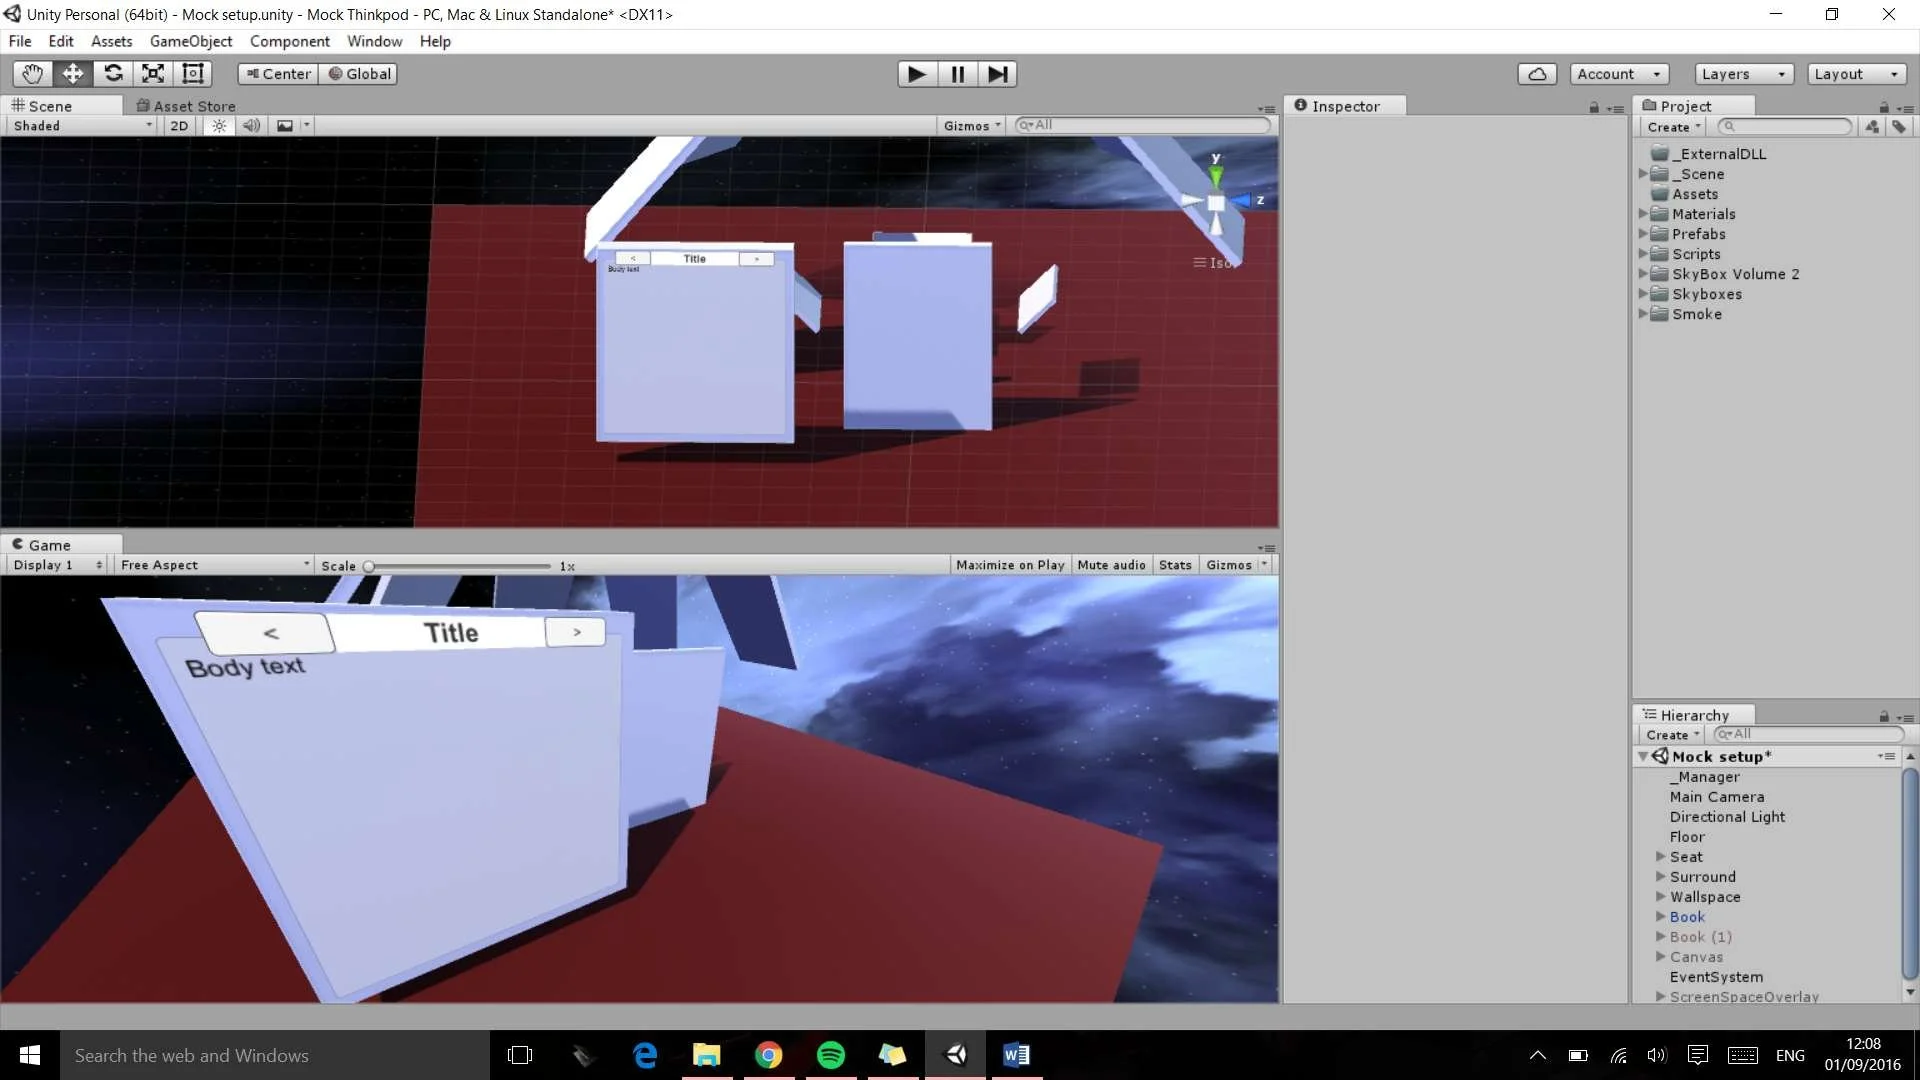Expand the Materials folder
This screenshot has height=1080, width=1920.
(x=1643, y=214)
